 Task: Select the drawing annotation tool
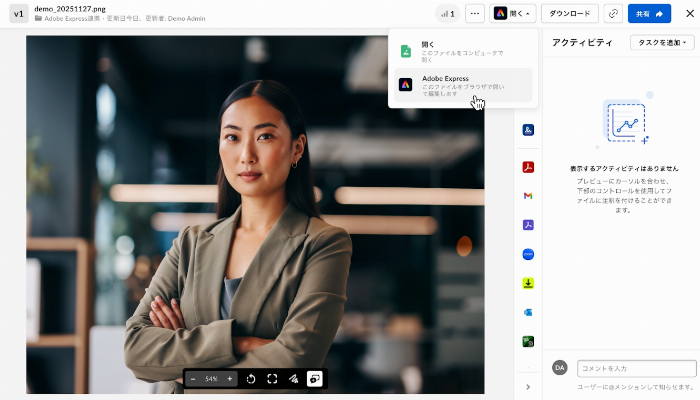coord(293,379)
